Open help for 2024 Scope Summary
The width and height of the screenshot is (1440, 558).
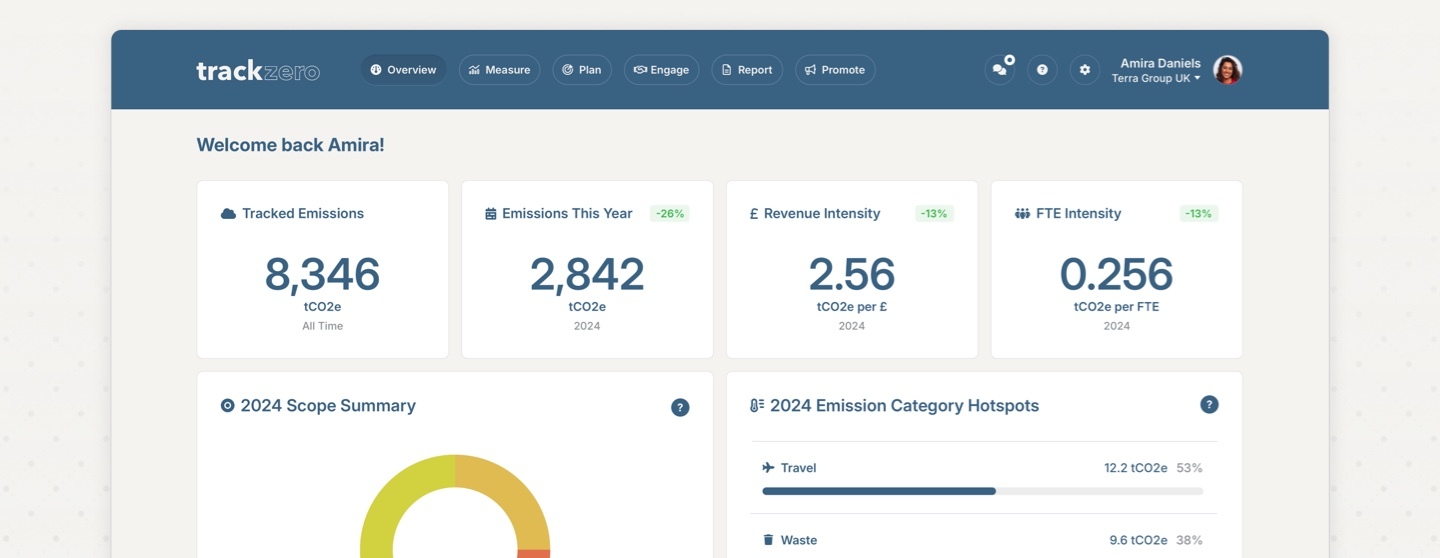click(x=680, y=407)
